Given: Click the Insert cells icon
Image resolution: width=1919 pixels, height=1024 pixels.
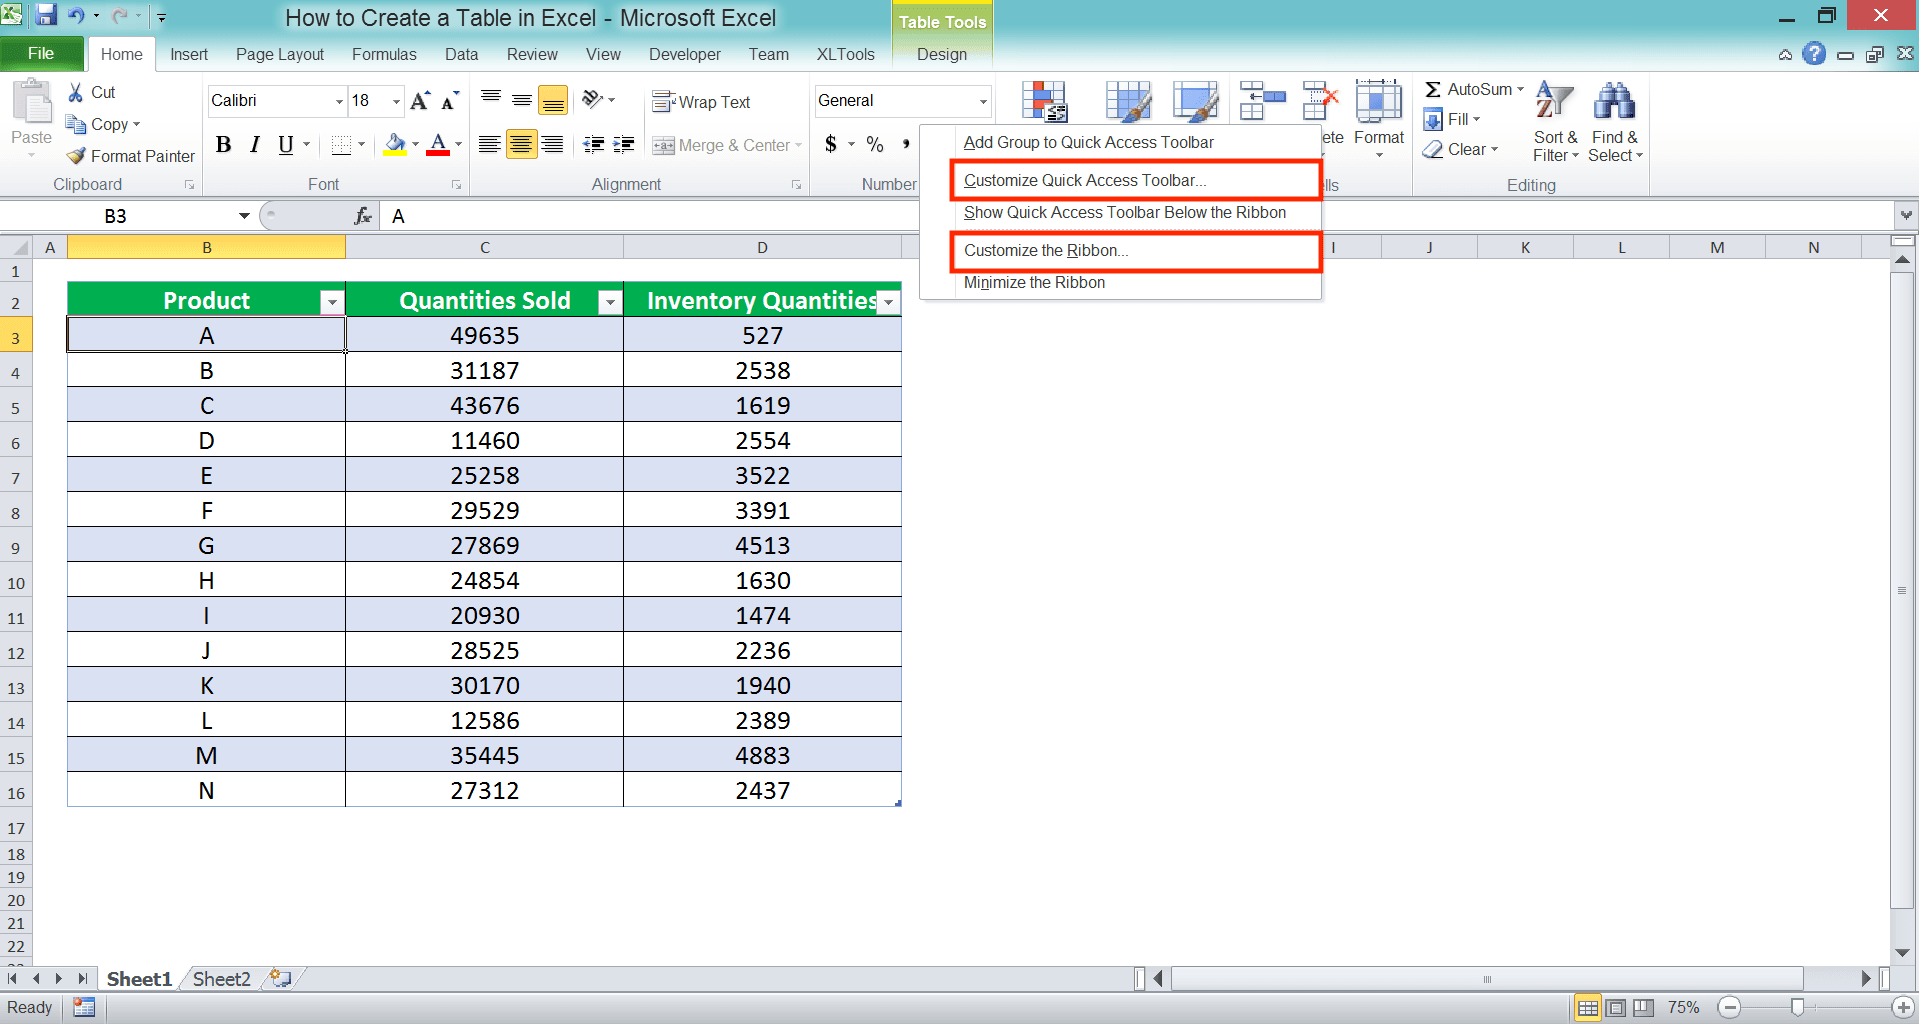Looking at the screenshot, I should click(x=1262, y=101).
